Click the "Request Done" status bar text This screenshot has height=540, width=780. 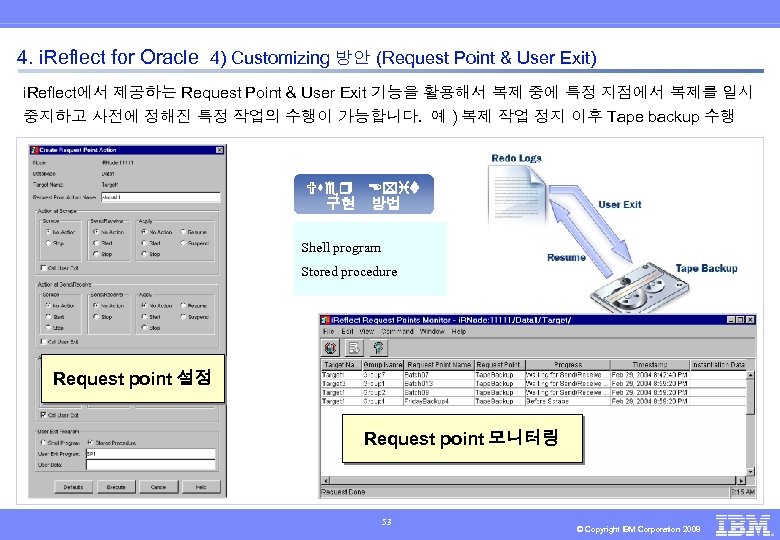coord(343,492)
